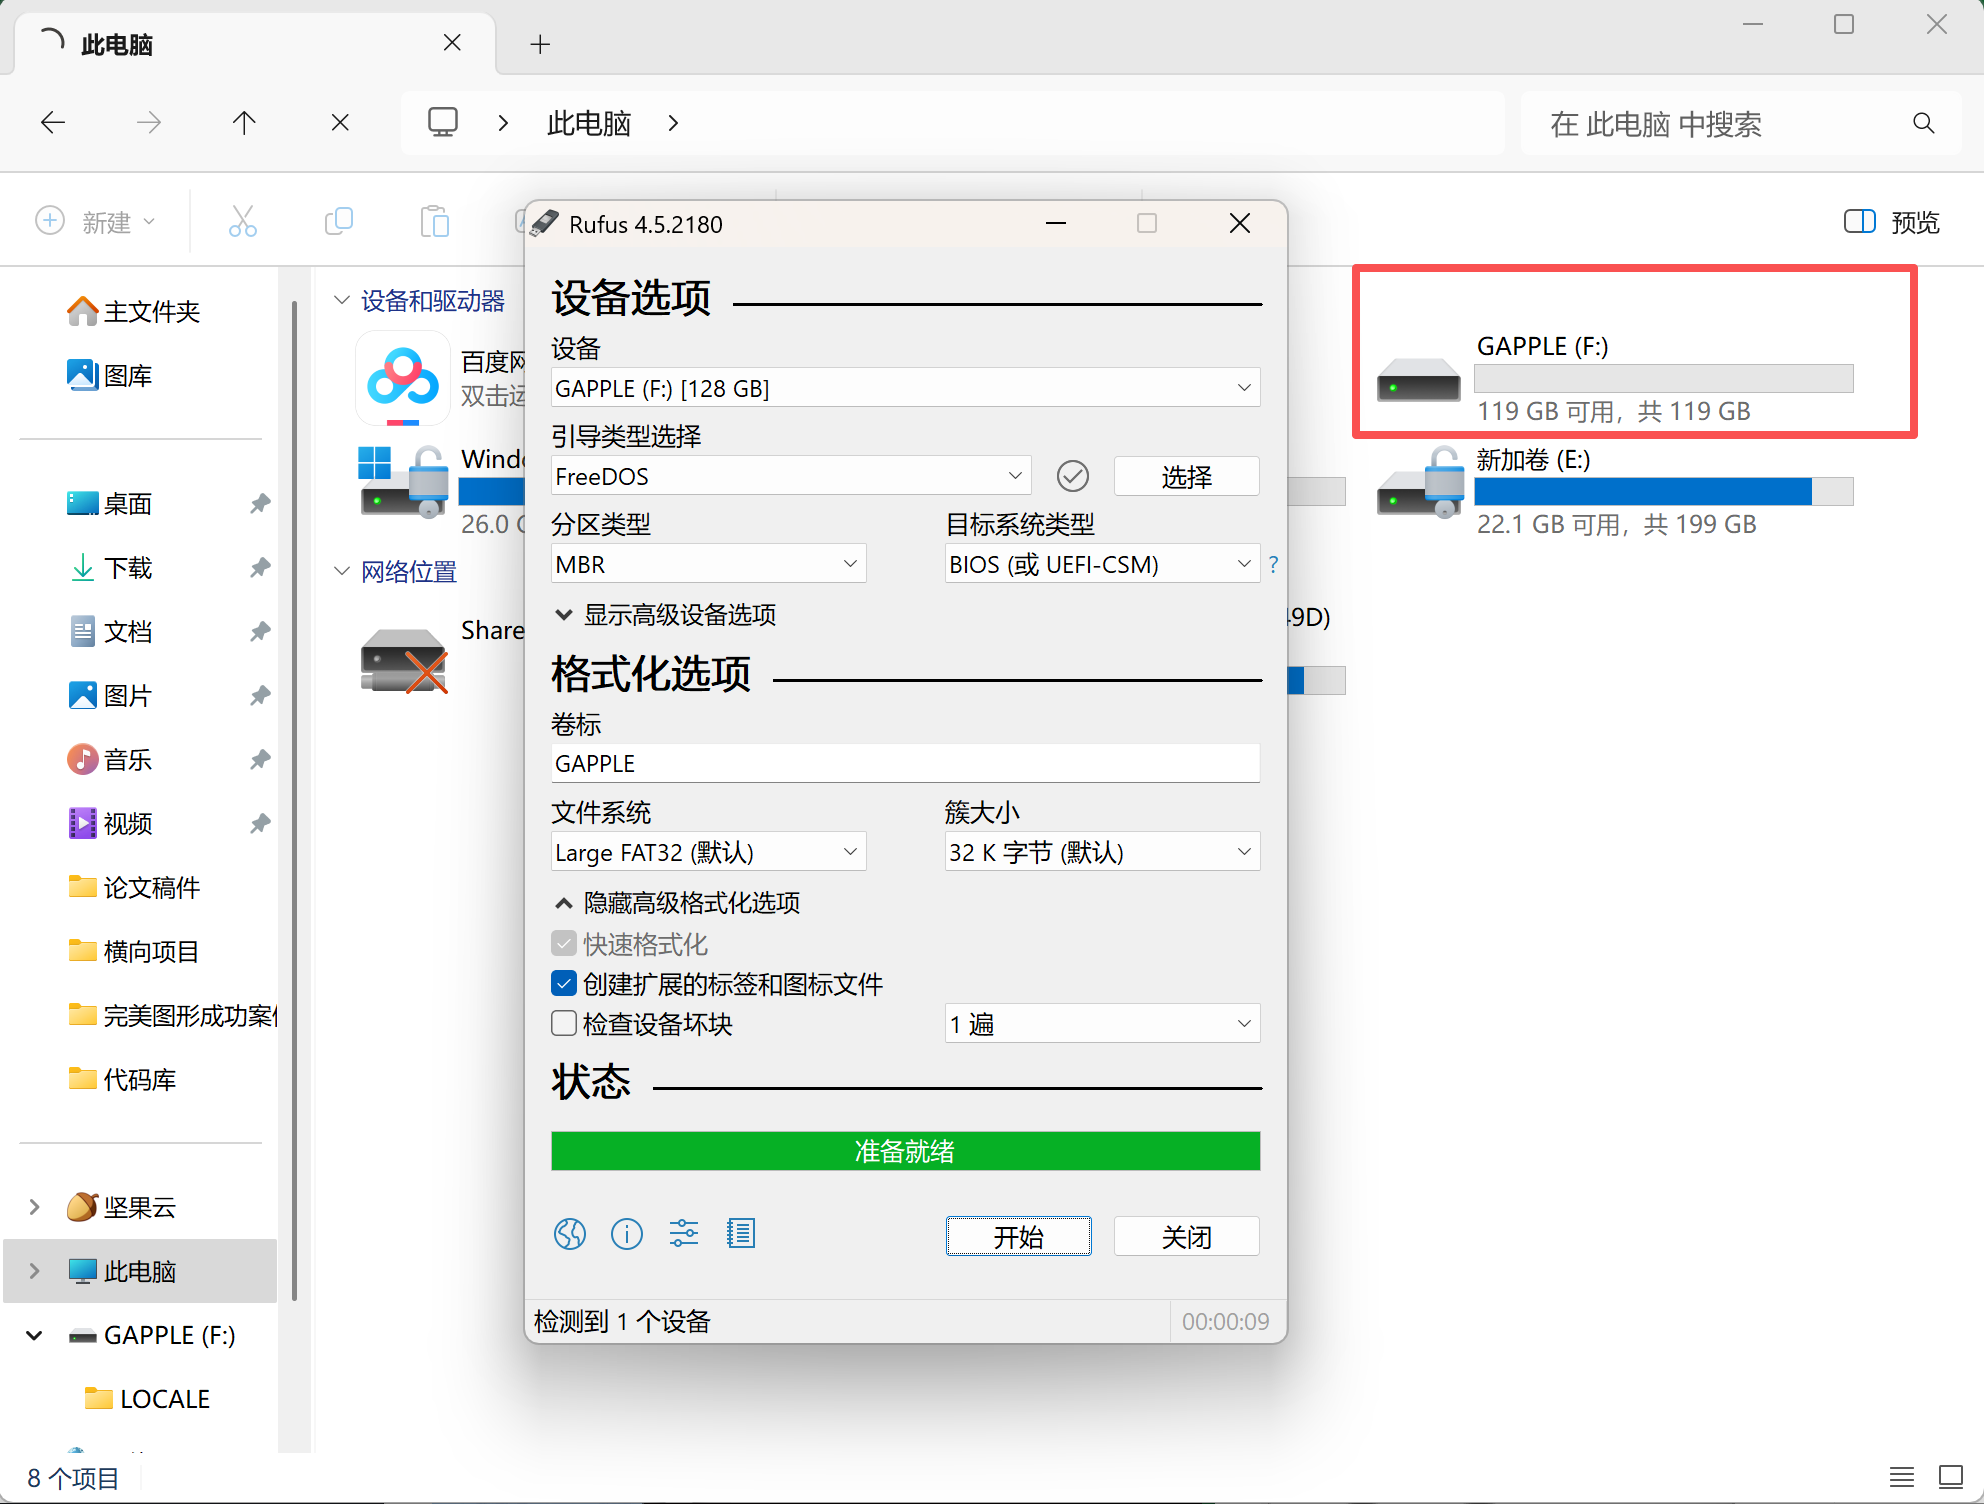Viewport: 1984px width, 1504px height.
Task: Open 图库 in the sidebar
Action: pyautogui.click(x=110, y=376)
